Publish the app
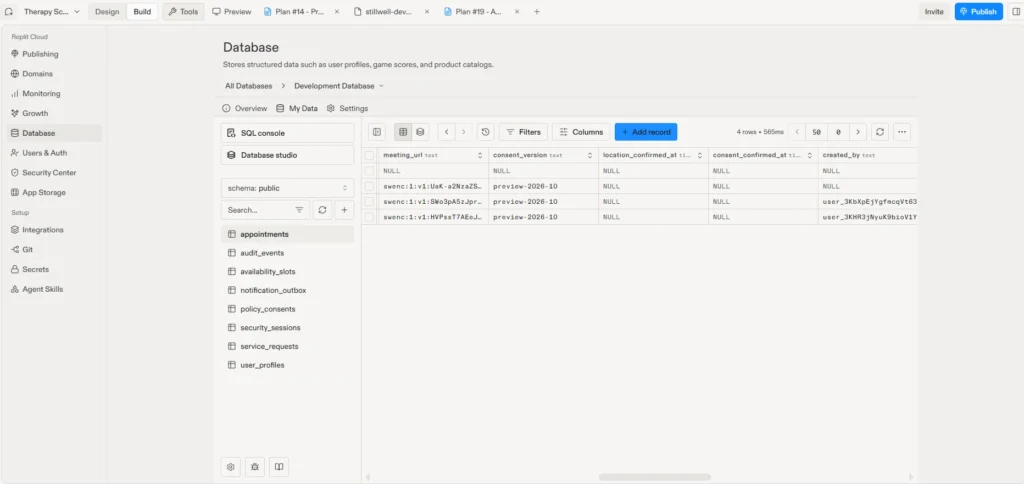This screenshot has width=1024, height=484. (x=978, y=12)
